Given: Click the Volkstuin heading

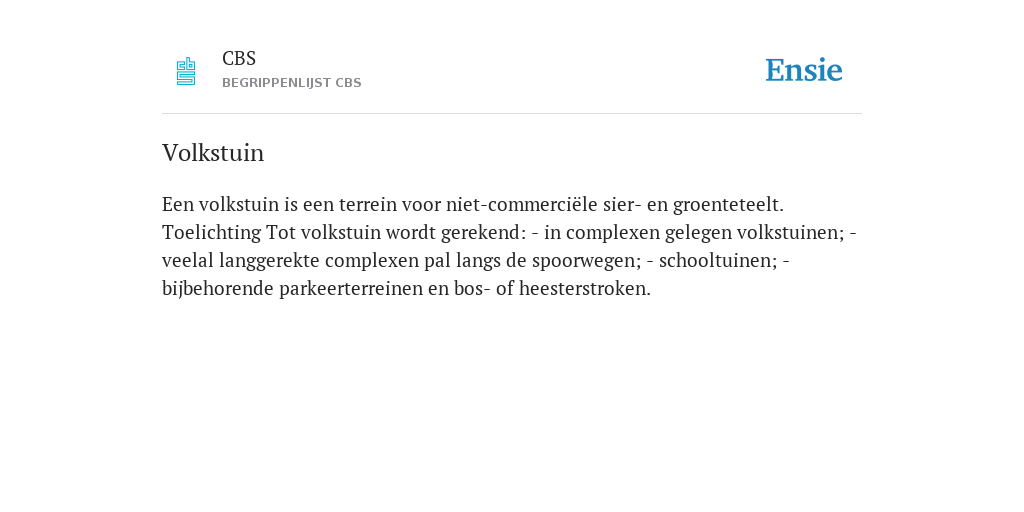Looking at the screenshot, I should click(x=213, y=153).
